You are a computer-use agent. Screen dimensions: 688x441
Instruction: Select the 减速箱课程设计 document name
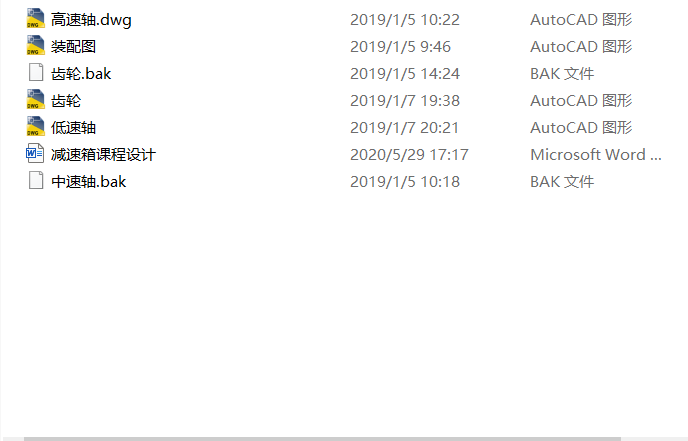pos(103,155)
